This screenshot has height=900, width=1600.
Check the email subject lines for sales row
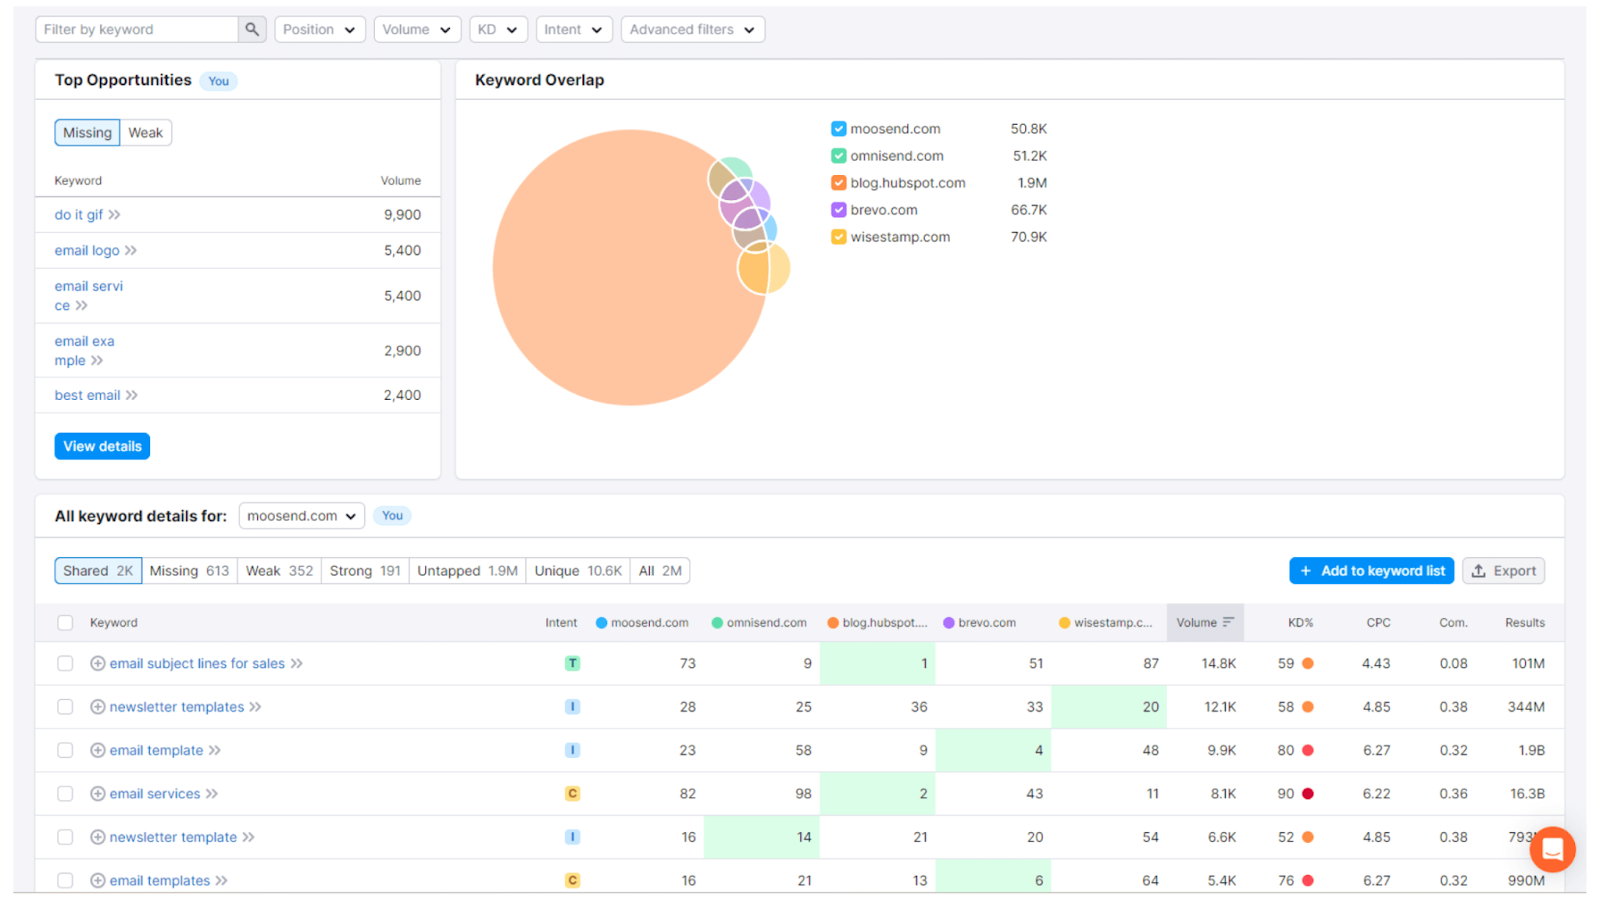pos(65,663)
